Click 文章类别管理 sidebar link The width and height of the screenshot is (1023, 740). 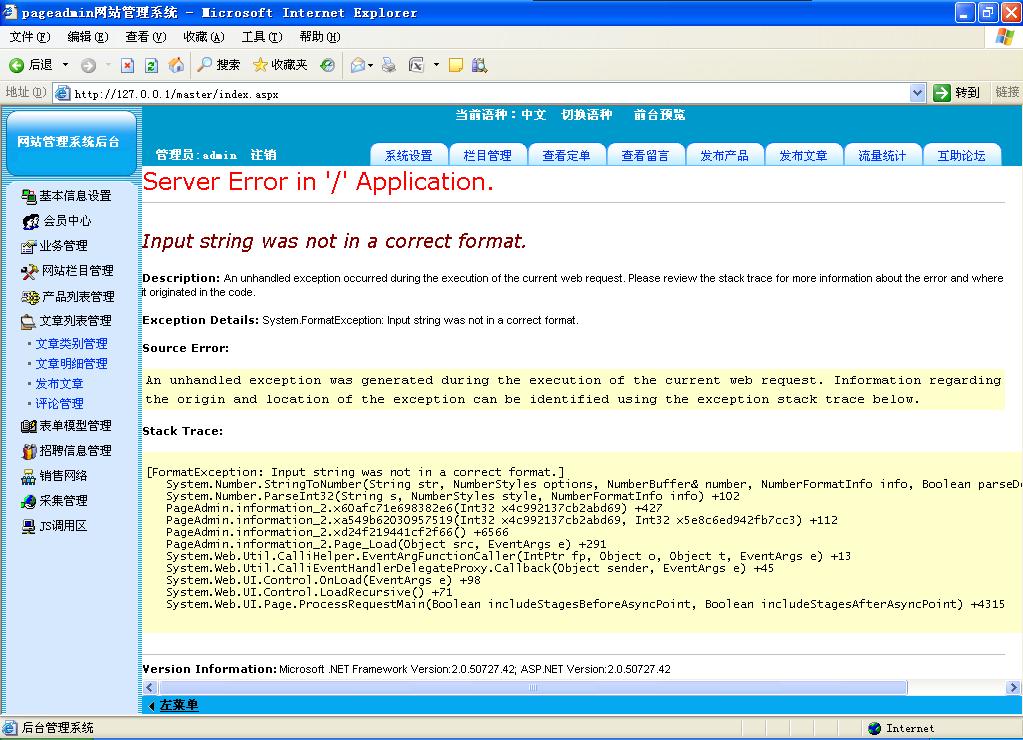71,344
